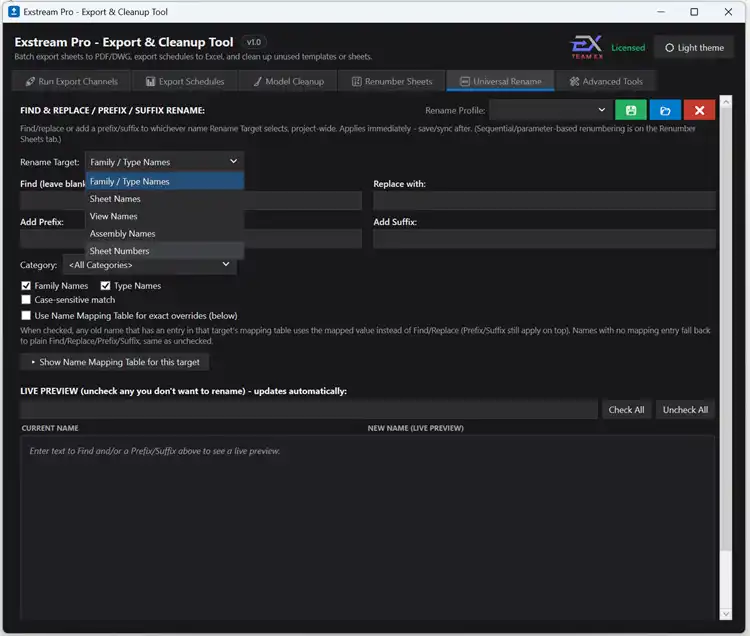Screen dimensions: 750x636
Task: Click the scrollbar down arrow
Action: point(726,614)
